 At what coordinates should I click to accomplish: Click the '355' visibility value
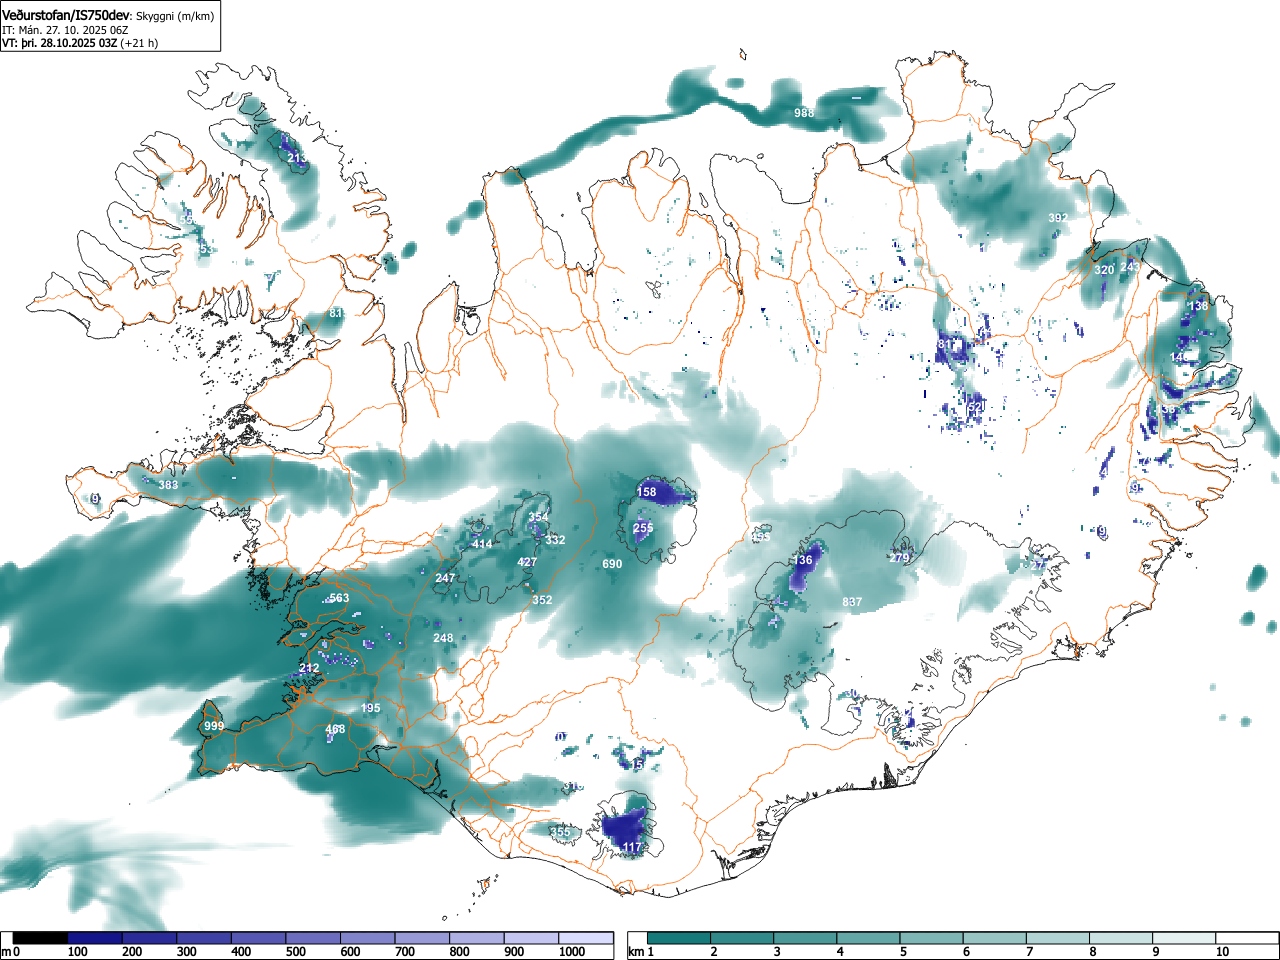coord(560,832)
